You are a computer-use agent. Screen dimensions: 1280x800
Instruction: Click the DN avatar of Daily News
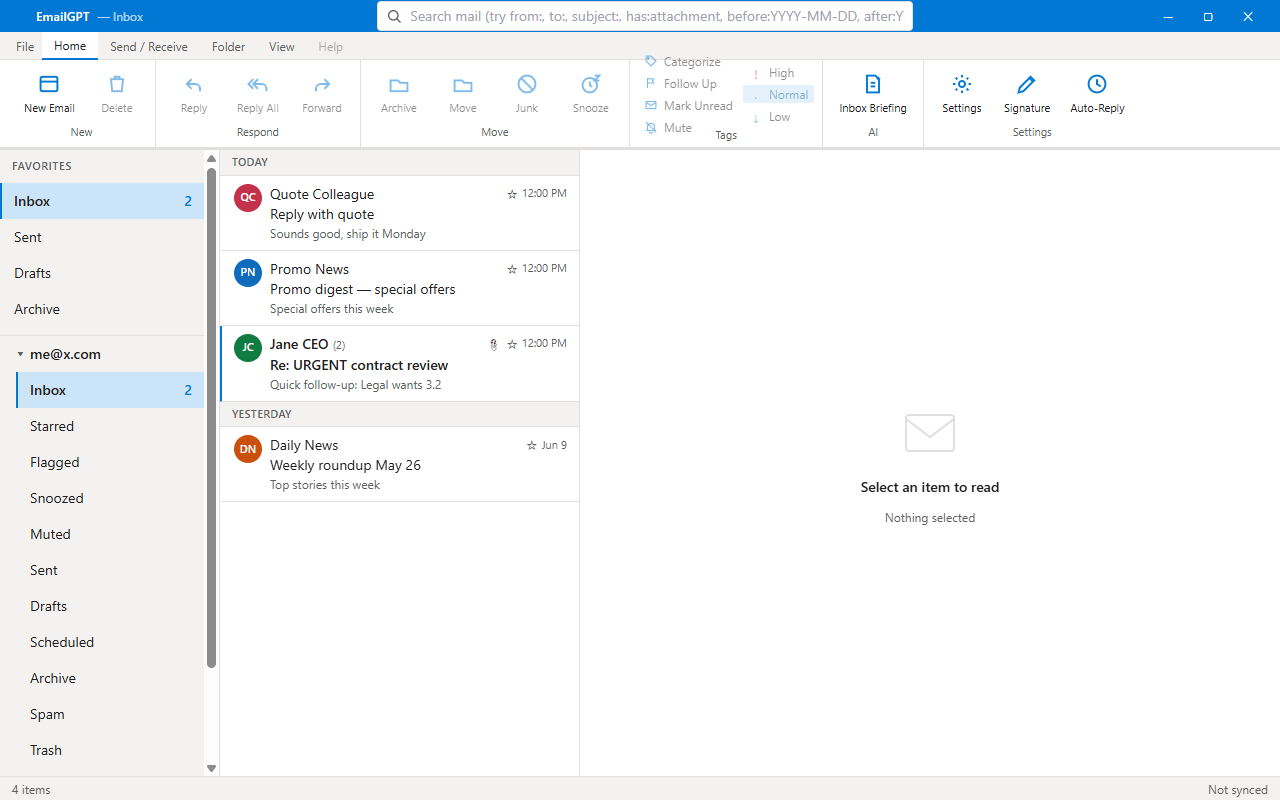click(248, 449)
